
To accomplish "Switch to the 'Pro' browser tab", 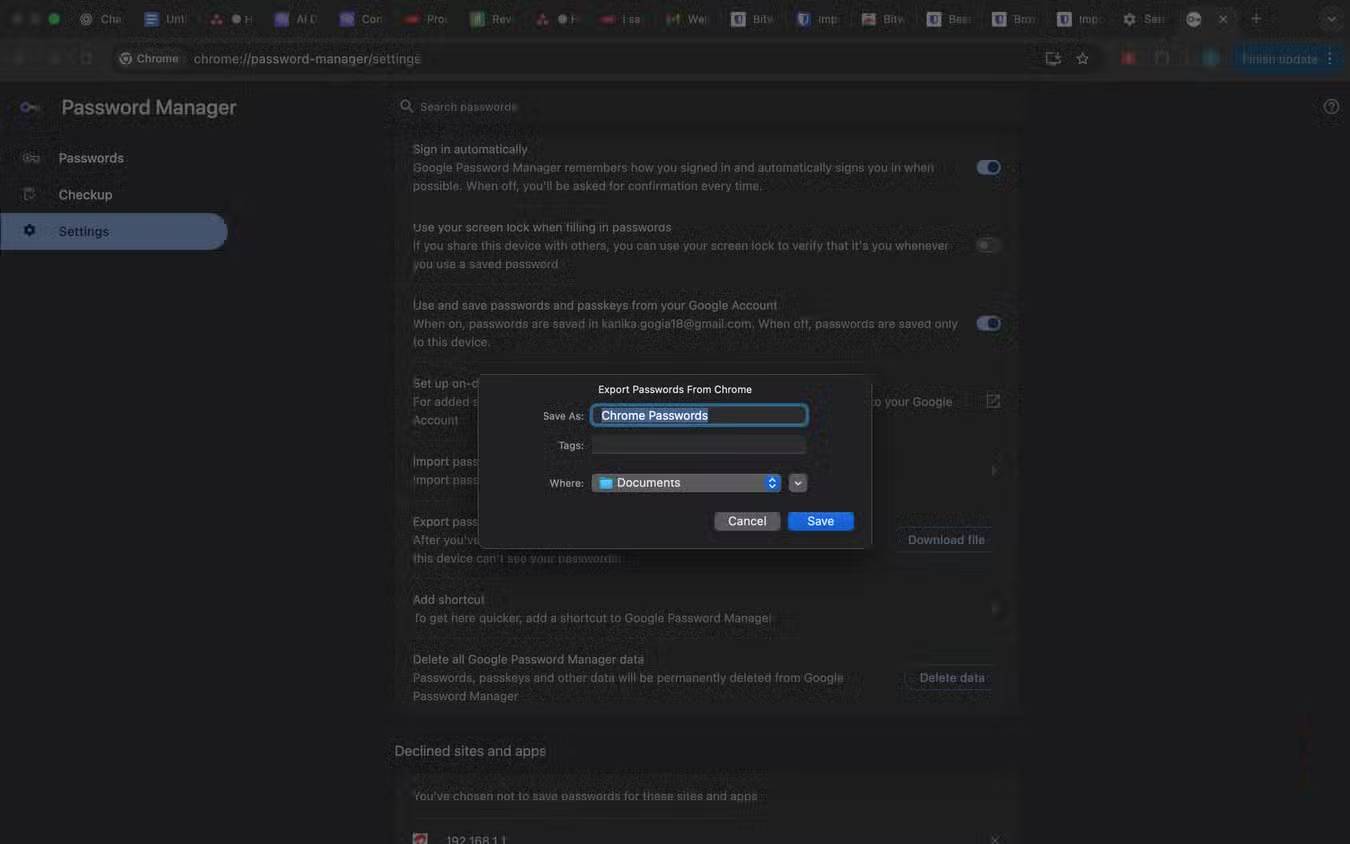I will click(427, 19).
